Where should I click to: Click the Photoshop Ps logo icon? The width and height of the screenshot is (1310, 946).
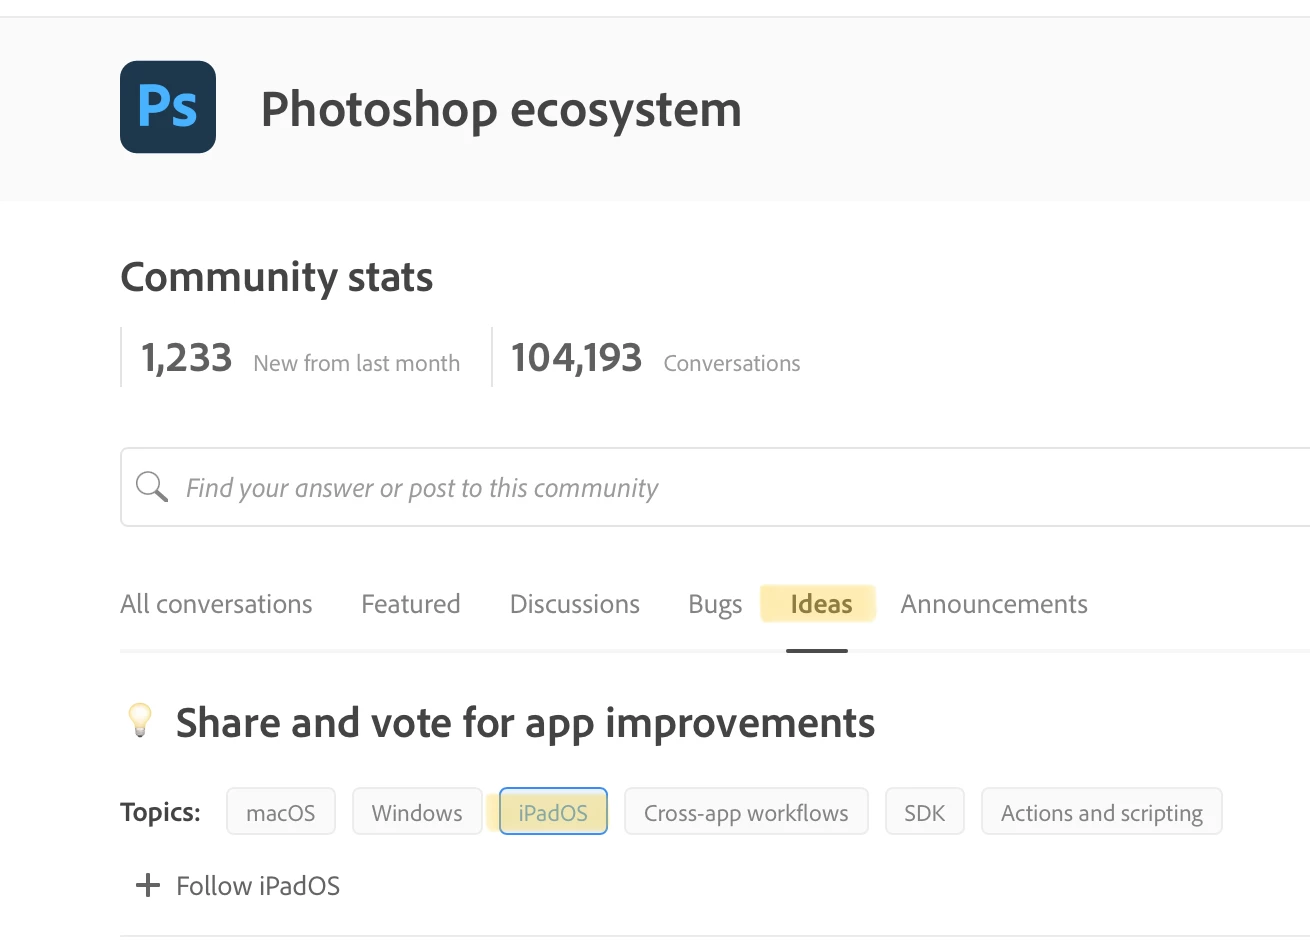[x=168, y=107]
